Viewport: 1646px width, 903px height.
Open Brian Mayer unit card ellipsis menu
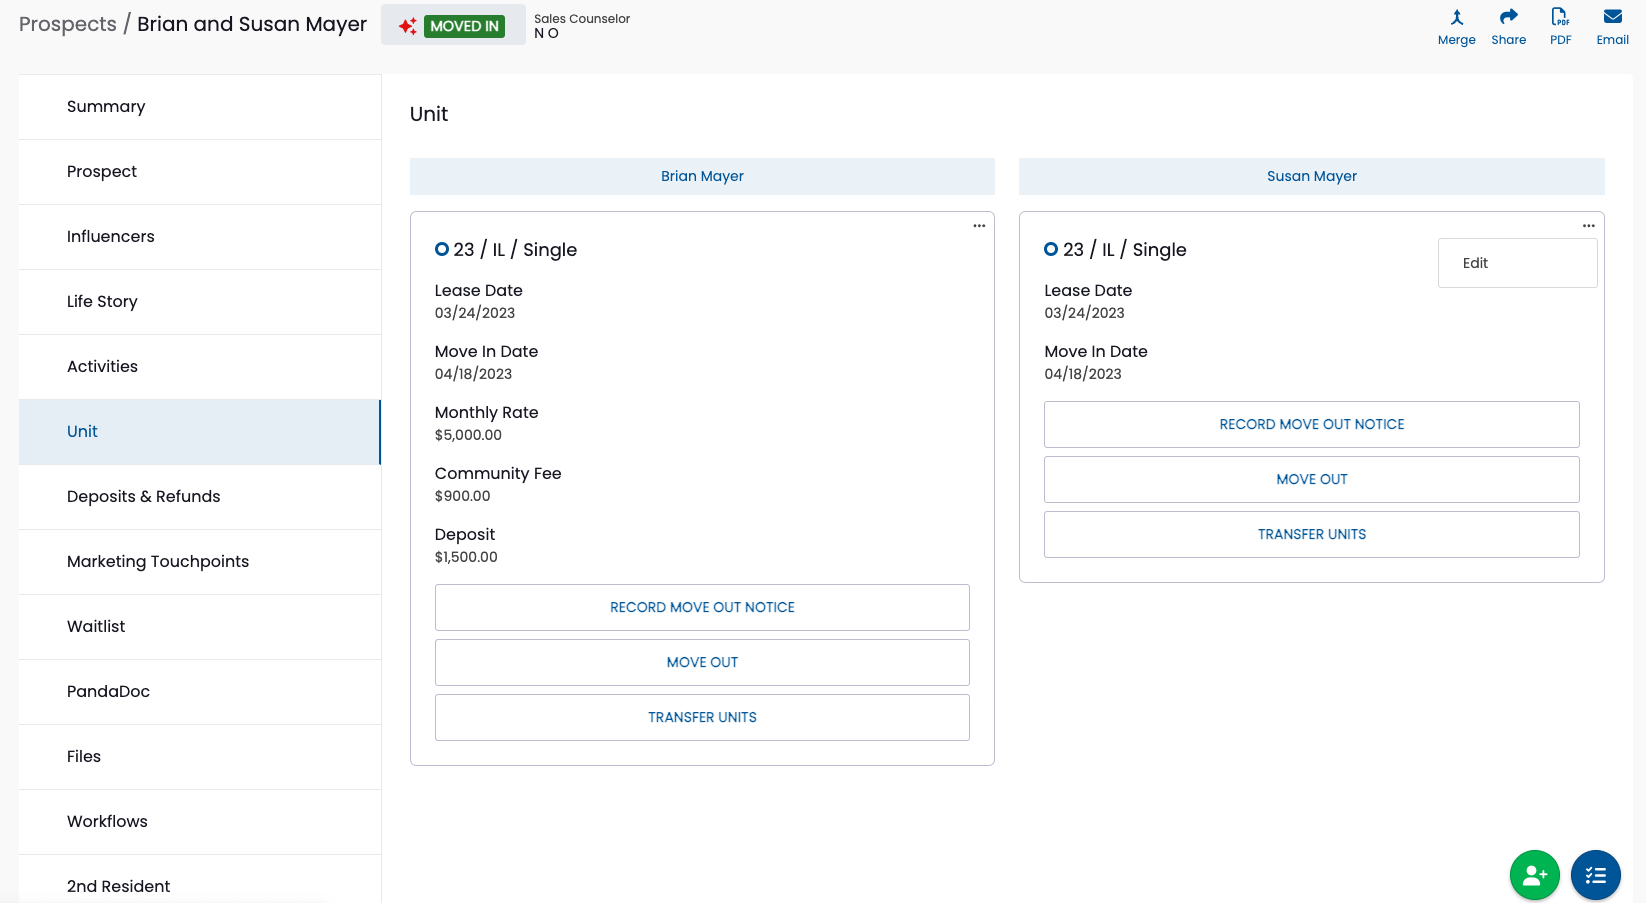(979, 226)
